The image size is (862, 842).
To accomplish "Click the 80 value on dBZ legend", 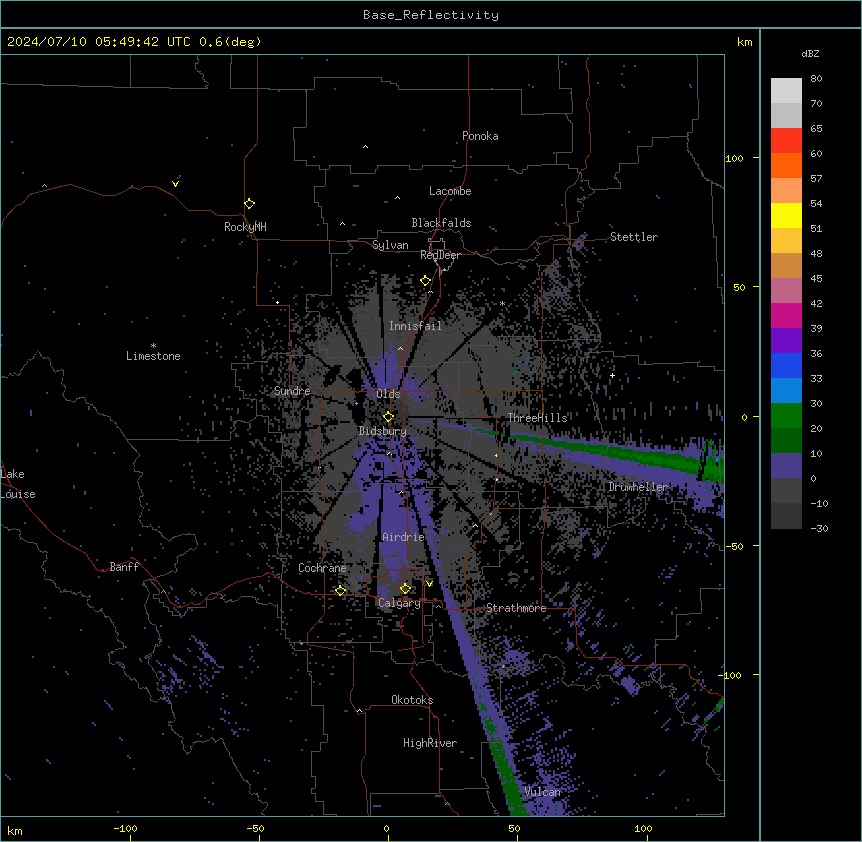I will point(816,79).
